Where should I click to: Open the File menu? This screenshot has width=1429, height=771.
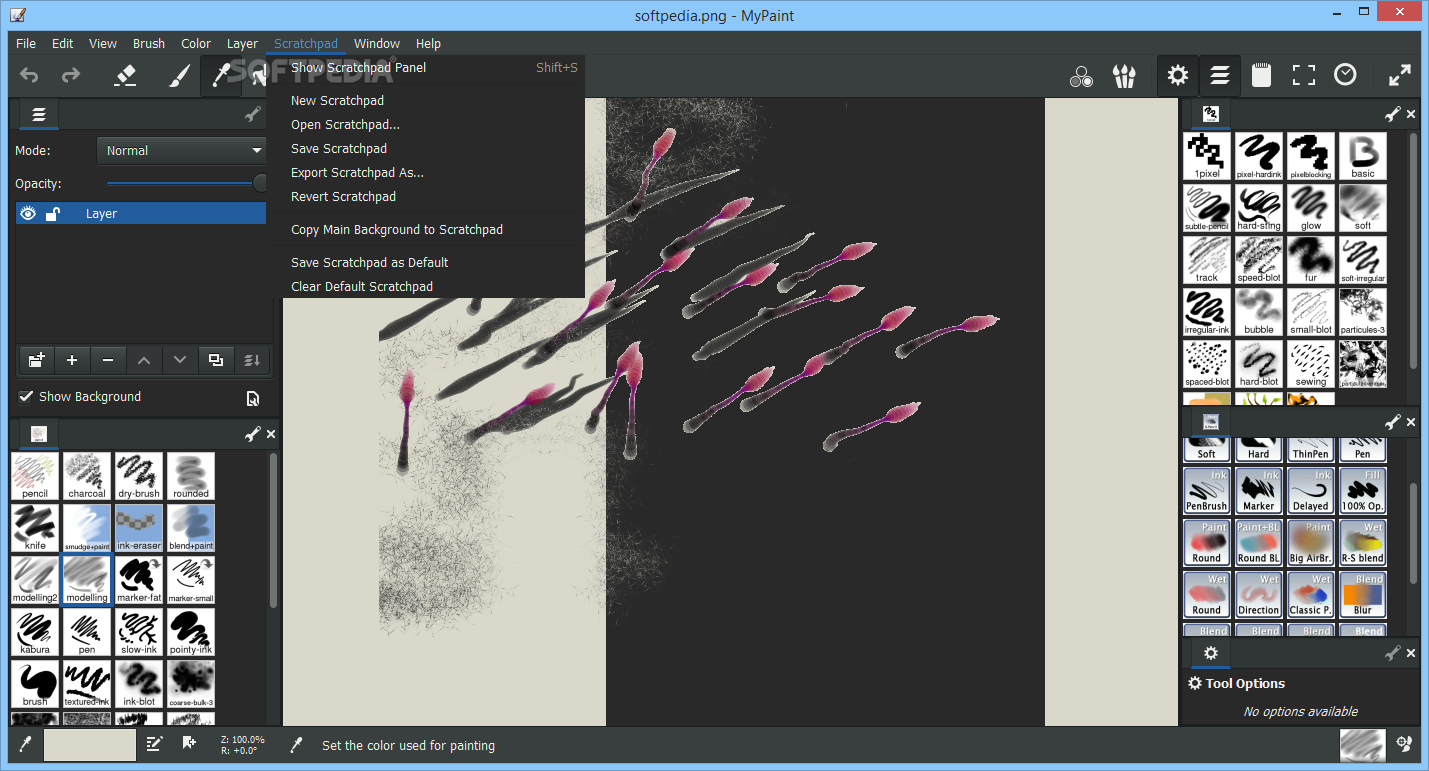pyautogui.click(x=26, y=43)
